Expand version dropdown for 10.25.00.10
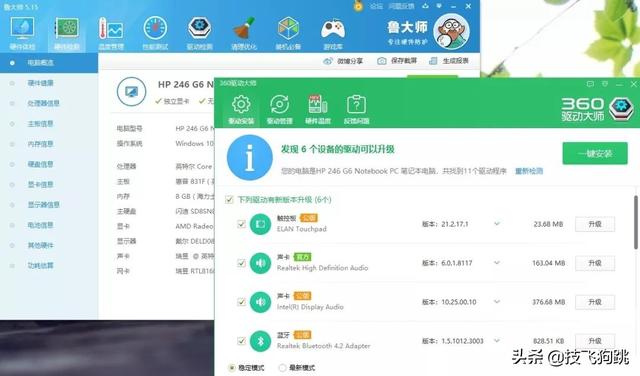 [x=497, y=302]
